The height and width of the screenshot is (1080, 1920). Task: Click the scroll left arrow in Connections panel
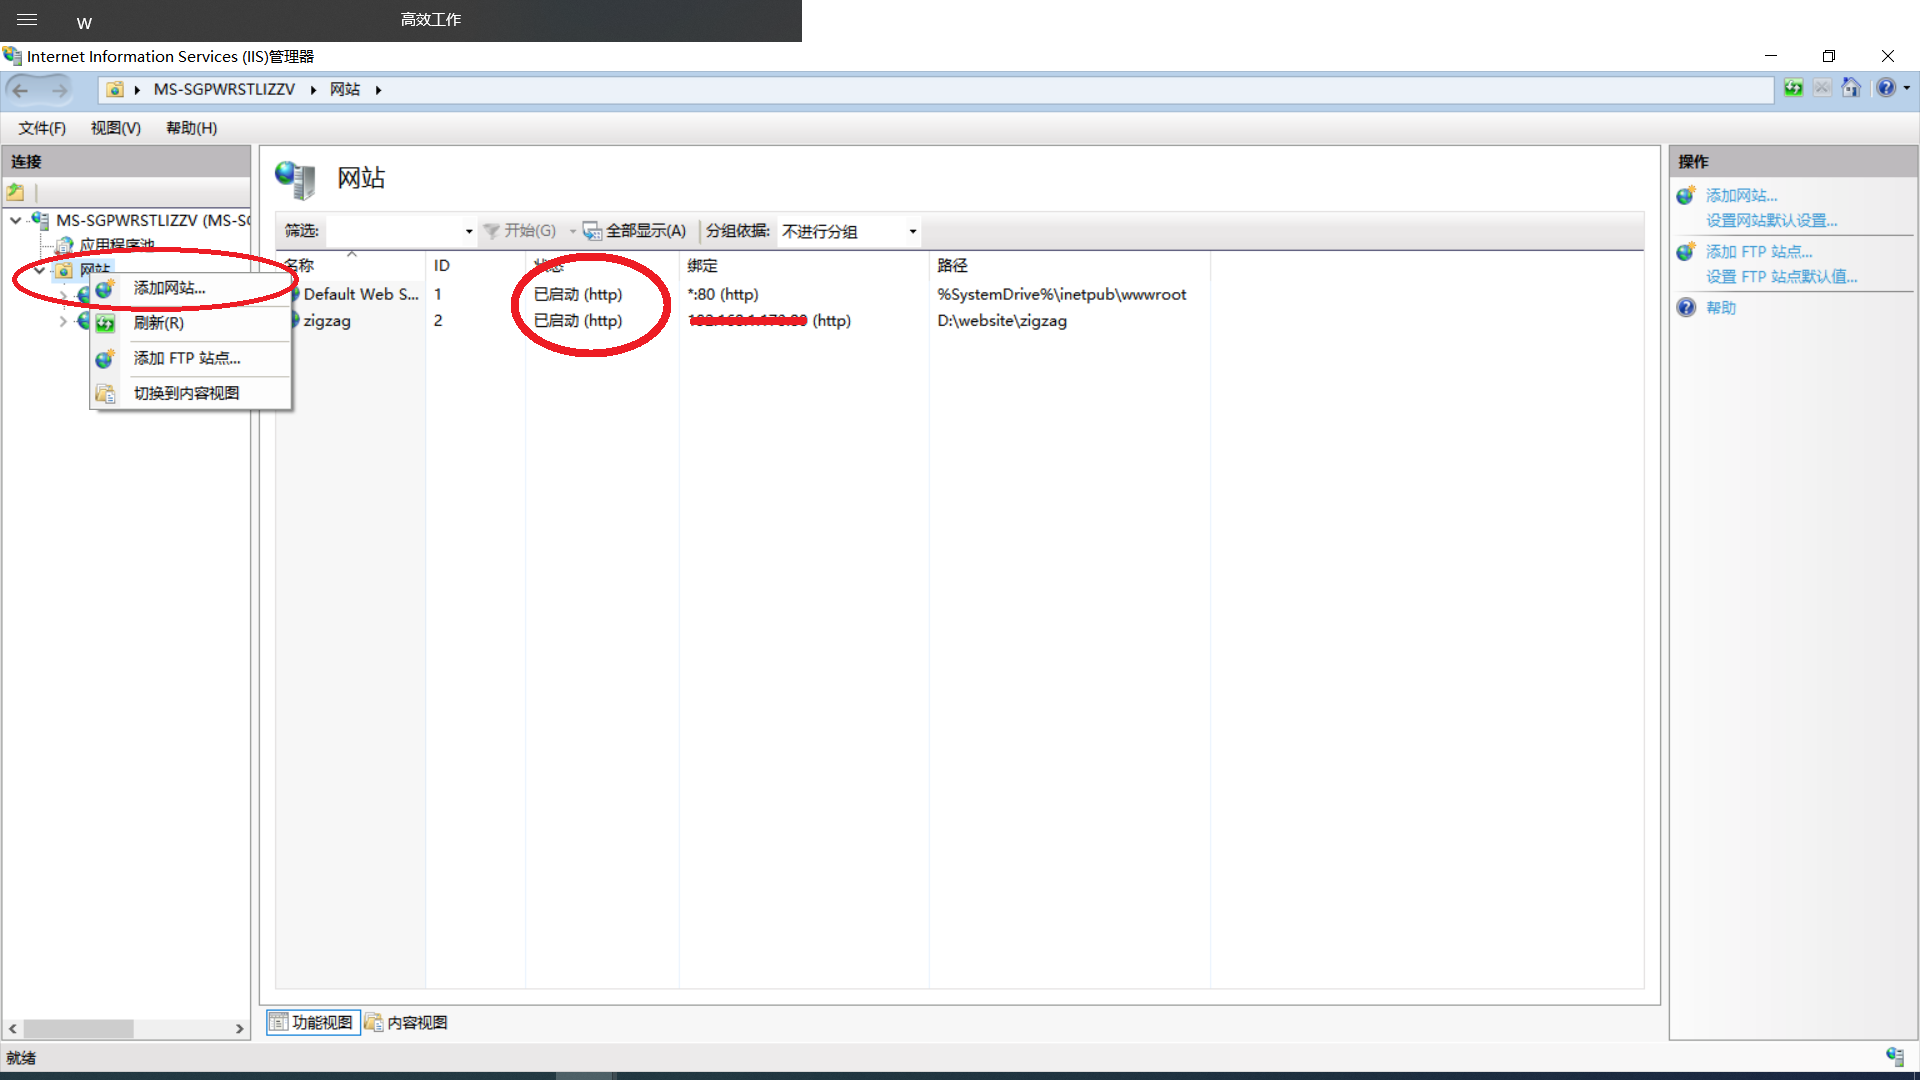pos(13,1028)
